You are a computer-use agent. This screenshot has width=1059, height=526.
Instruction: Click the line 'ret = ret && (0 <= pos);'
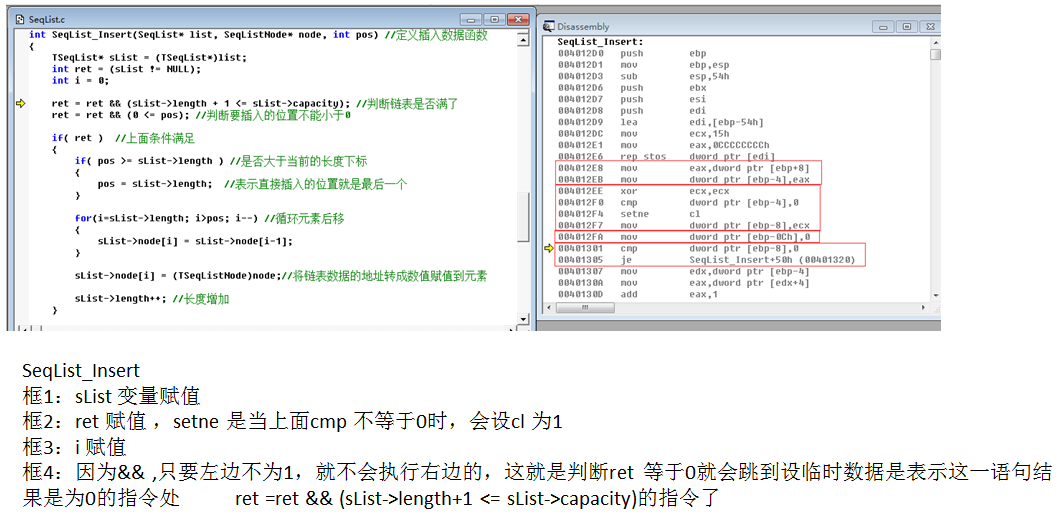click(x=201, y=115)
